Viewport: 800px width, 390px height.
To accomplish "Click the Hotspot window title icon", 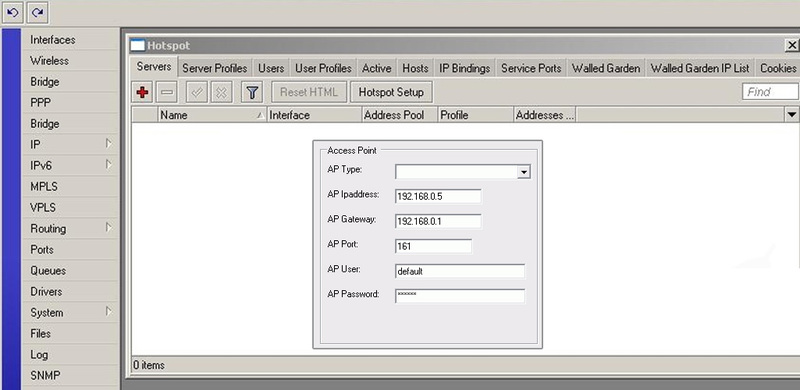I will [x=138, y=45].
